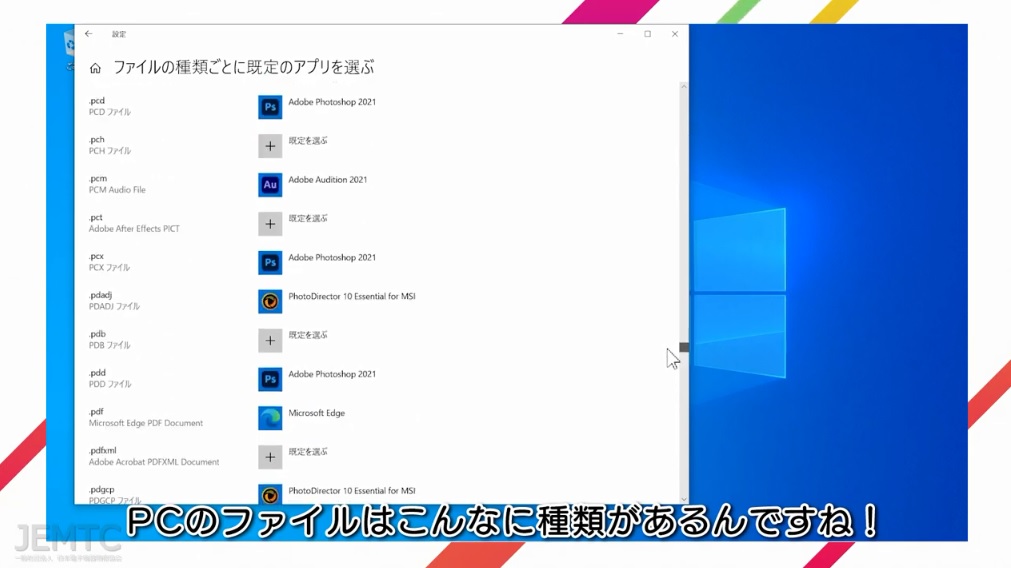Viewport: 1011px width, 568px height.
Task: Click the 'PDADJ ファイル' description
Action: [x=114, y=306]
